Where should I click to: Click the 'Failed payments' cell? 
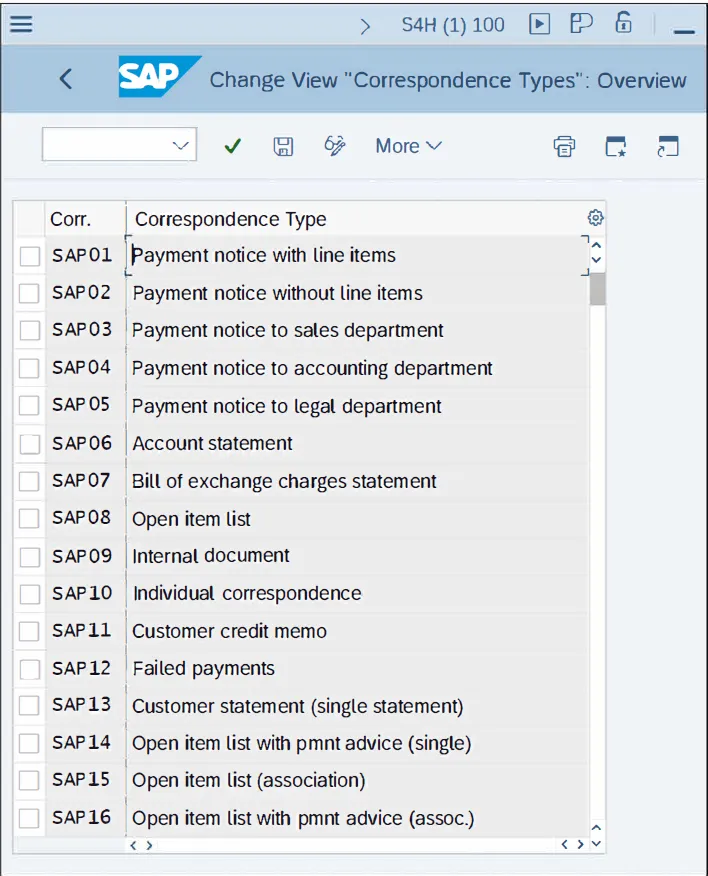(358, 669)
